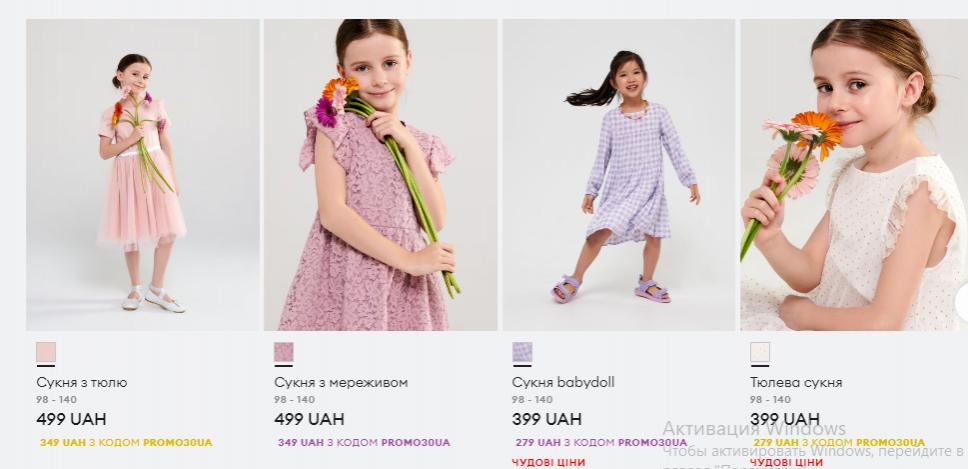
Task: Open the Тюлева сукня product link
Action: pyautogui.click(x=796, y=383)
